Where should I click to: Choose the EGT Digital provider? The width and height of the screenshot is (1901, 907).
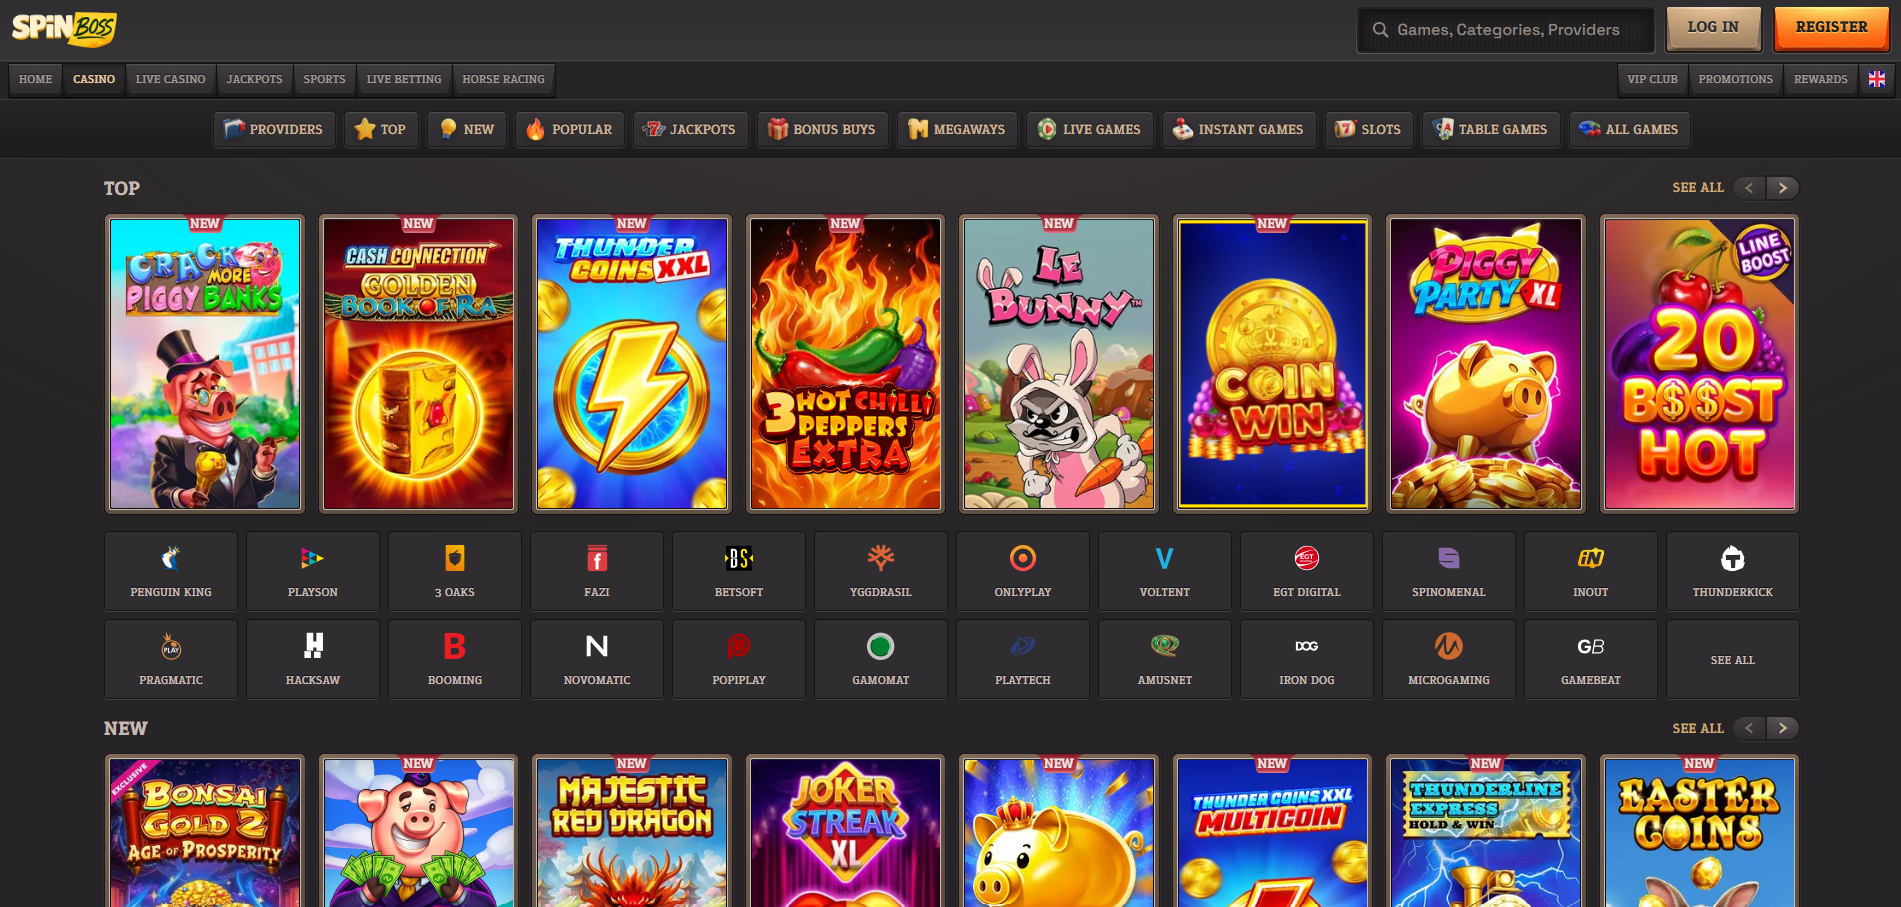point(1307,571)
